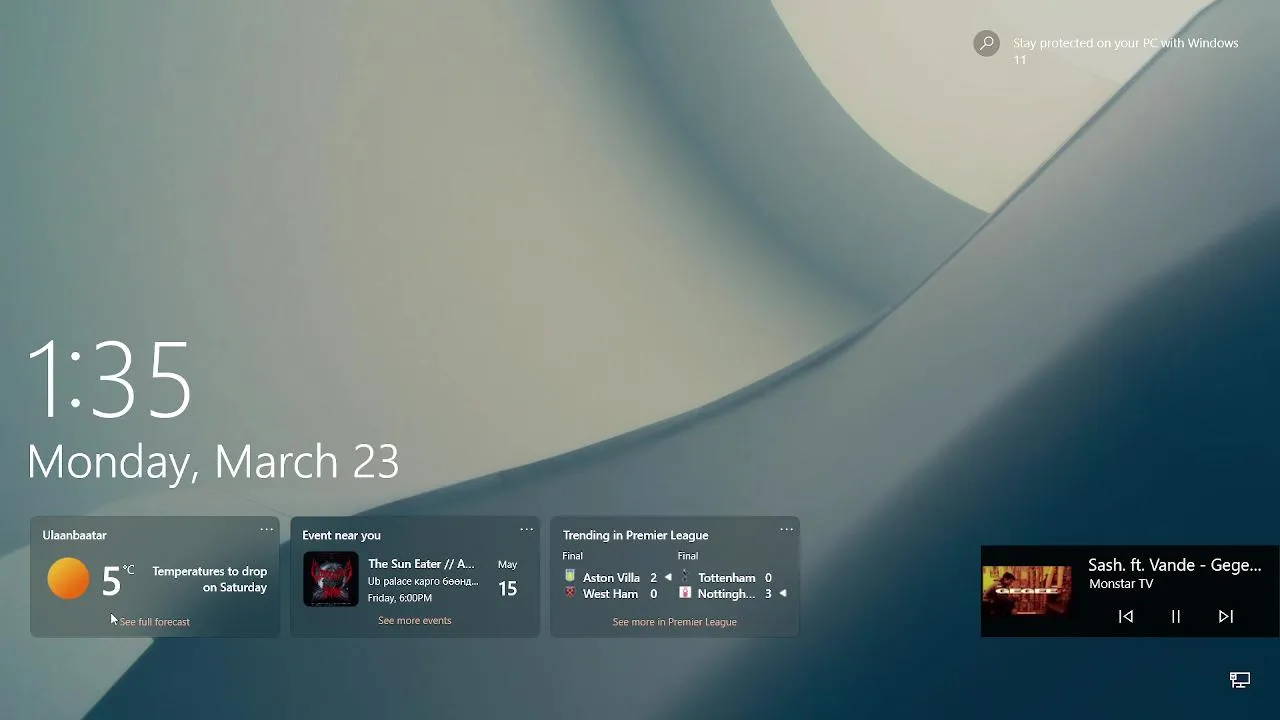Screen dimensions: 1280x720
Task: Click the Monday, March 23 date
Action: point(213,462)
